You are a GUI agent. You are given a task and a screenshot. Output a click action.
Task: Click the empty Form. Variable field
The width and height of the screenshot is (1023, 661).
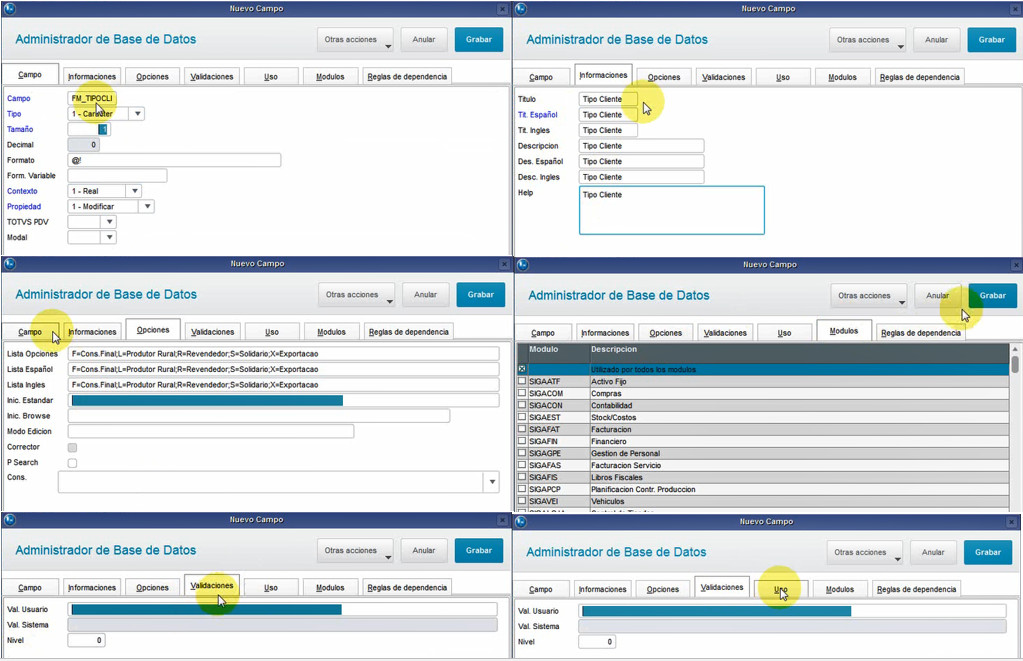[x=117, y=176]
